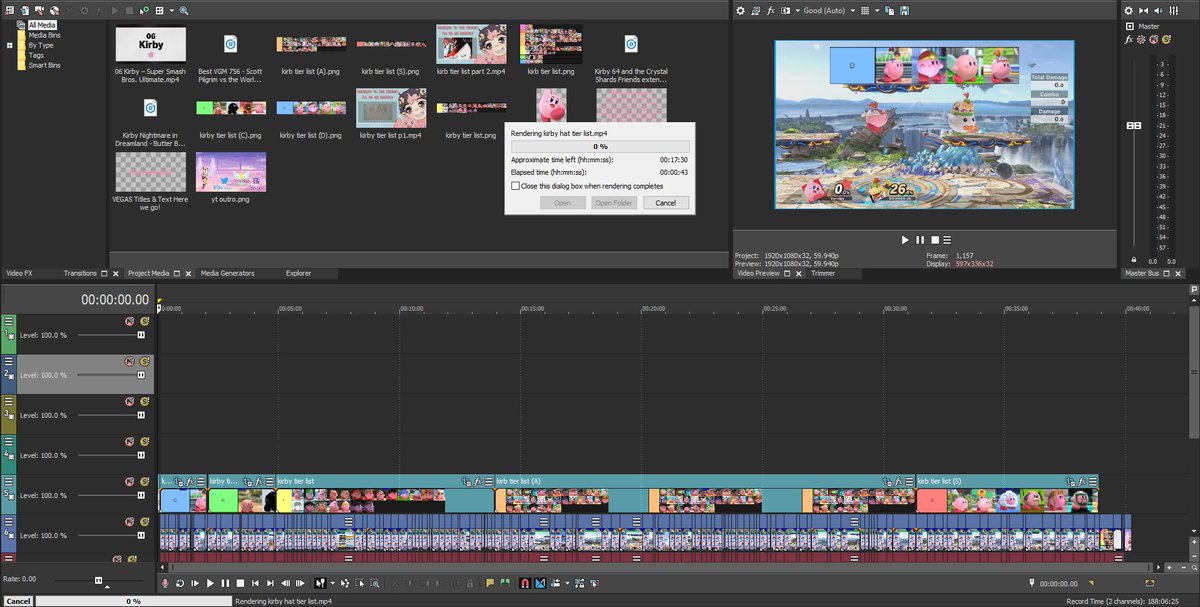Cancel render in the rendering dialog

tap(666, 203)
